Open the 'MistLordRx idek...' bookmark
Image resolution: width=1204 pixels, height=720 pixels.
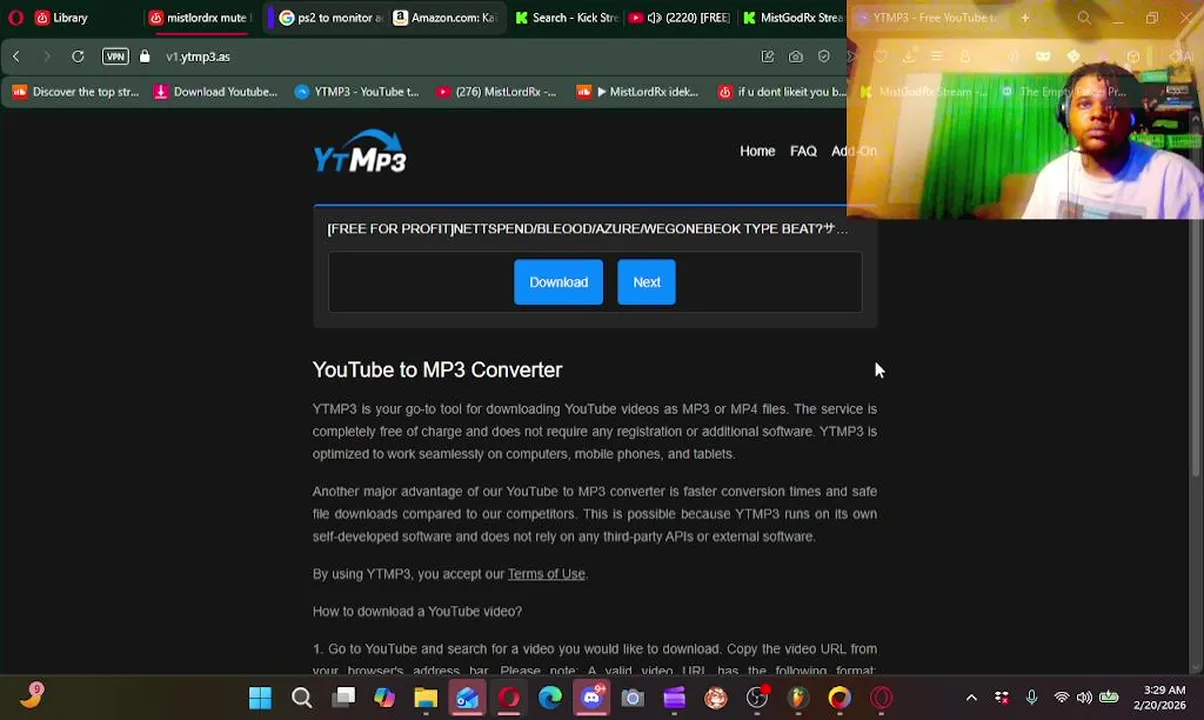(x=638, y=92)
